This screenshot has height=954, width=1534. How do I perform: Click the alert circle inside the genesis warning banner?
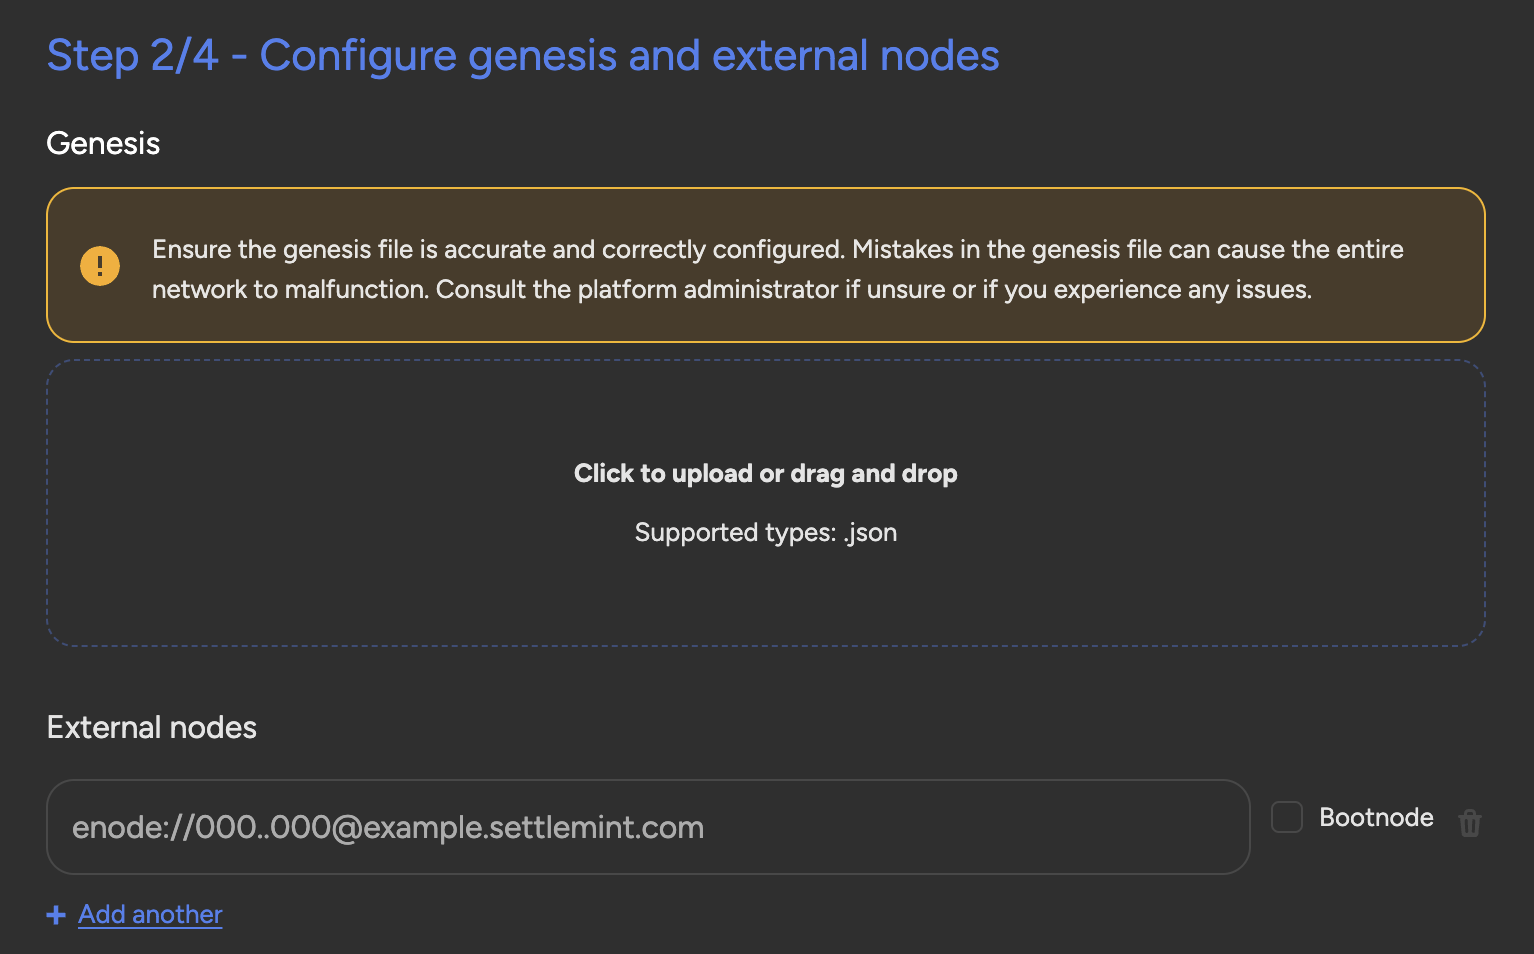[100, 265]
